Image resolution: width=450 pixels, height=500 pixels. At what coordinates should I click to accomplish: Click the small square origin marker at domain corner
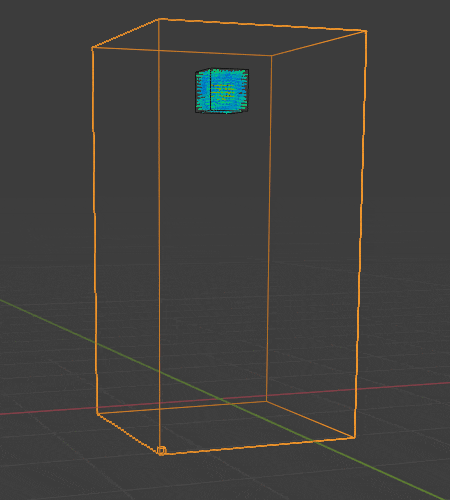tap(161, 451)
